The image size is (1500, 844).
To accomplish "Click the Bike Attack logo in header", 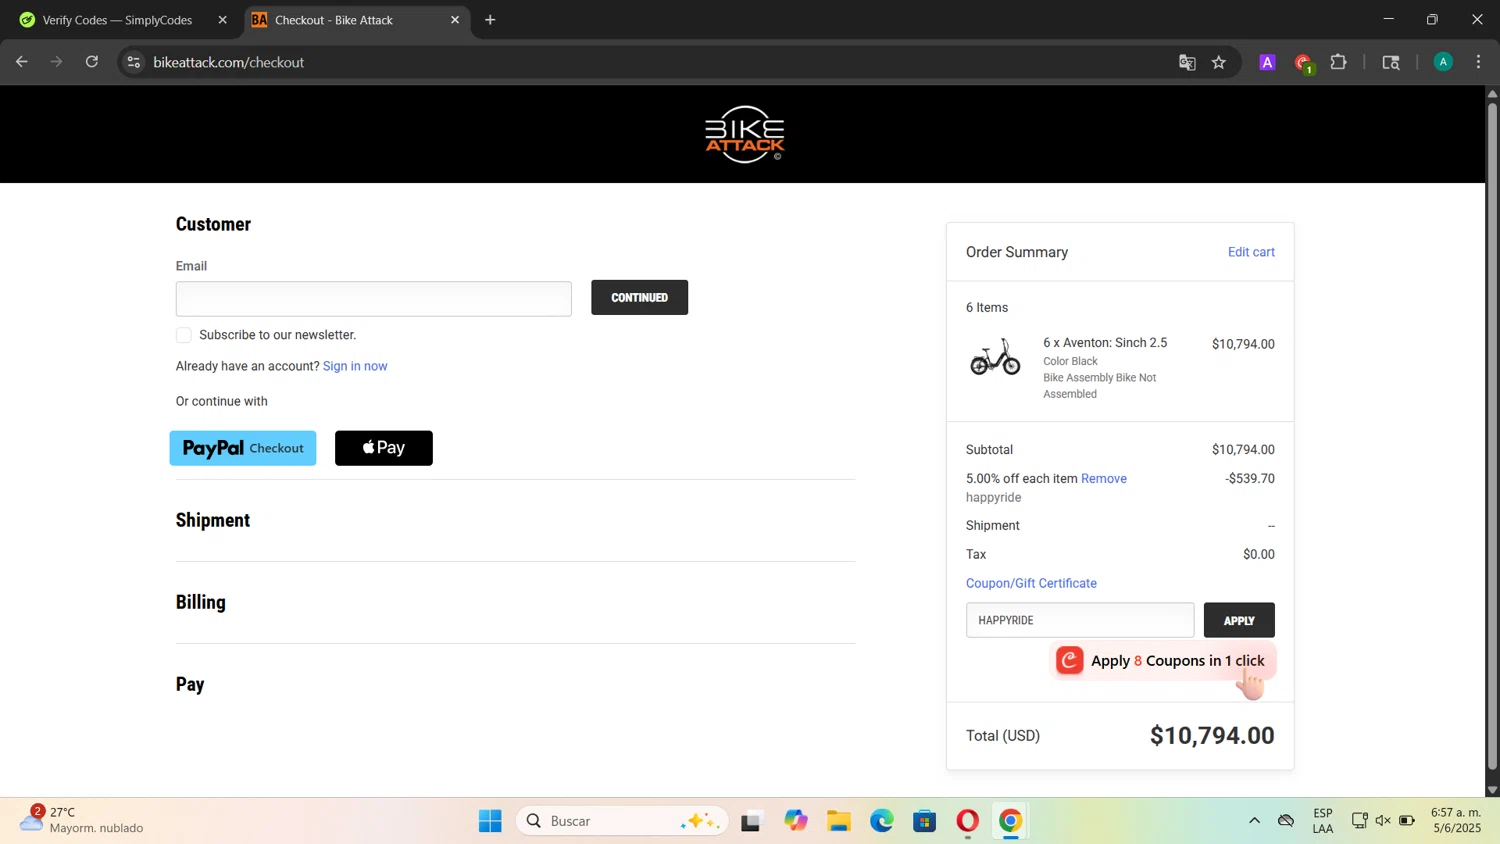I will click(x=745, y=134).
